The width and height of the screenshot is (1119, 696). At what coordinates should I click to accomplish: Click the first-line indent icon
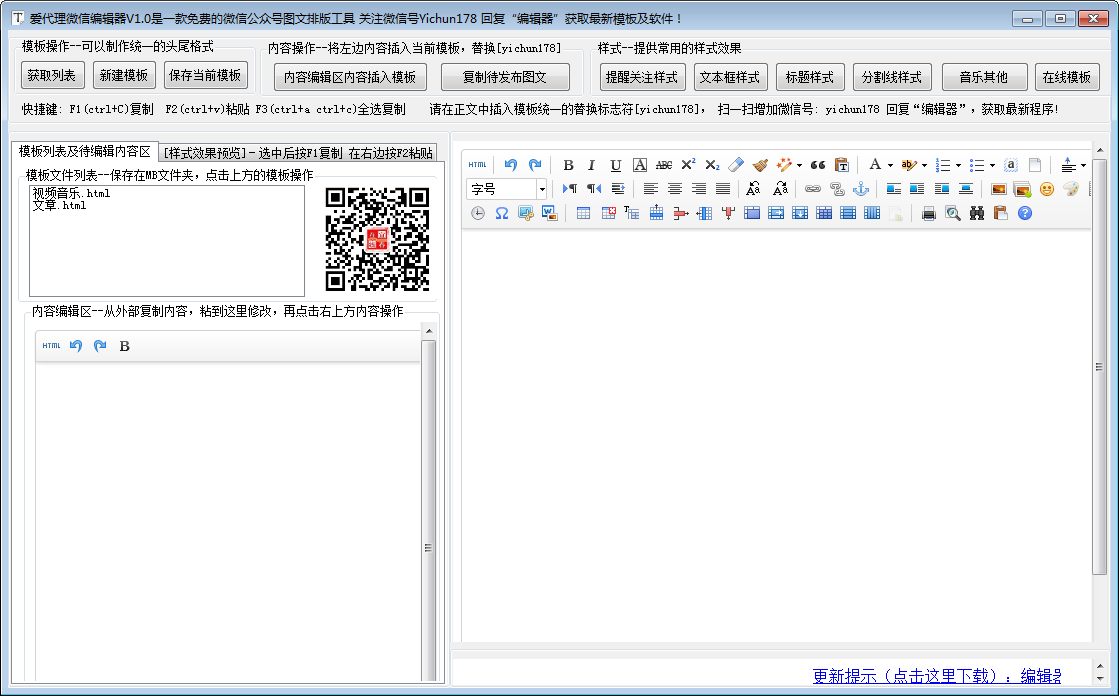coord(618,188)
